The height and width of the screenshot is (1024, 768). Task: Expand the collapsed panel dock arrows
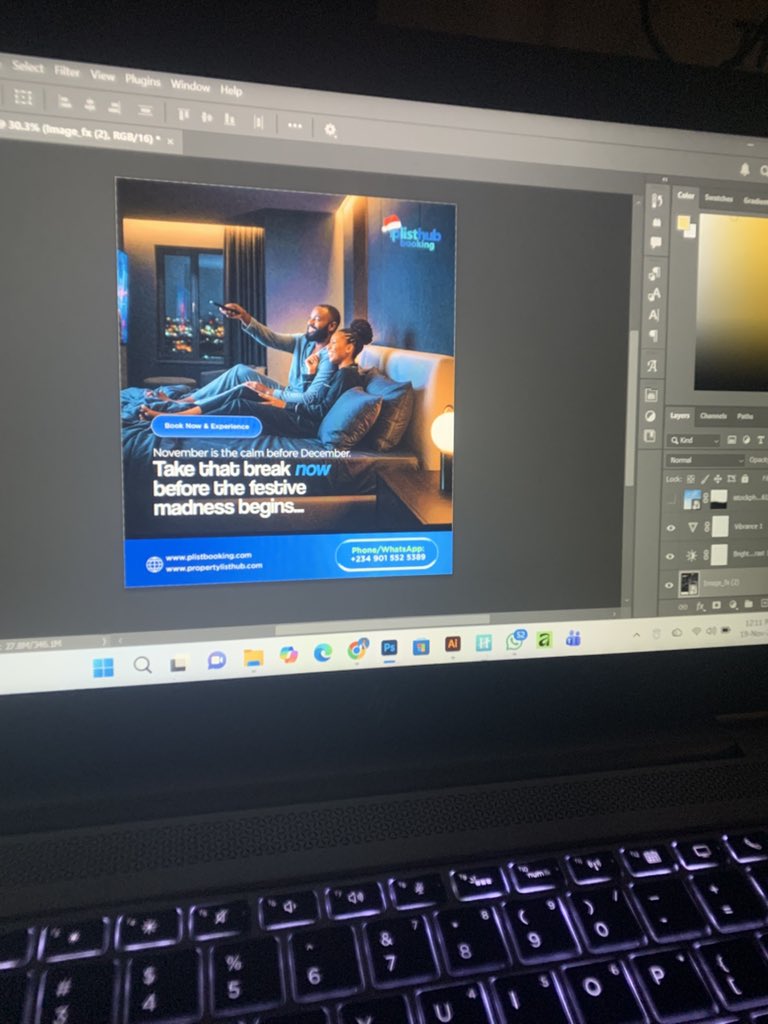pos(665,178)
